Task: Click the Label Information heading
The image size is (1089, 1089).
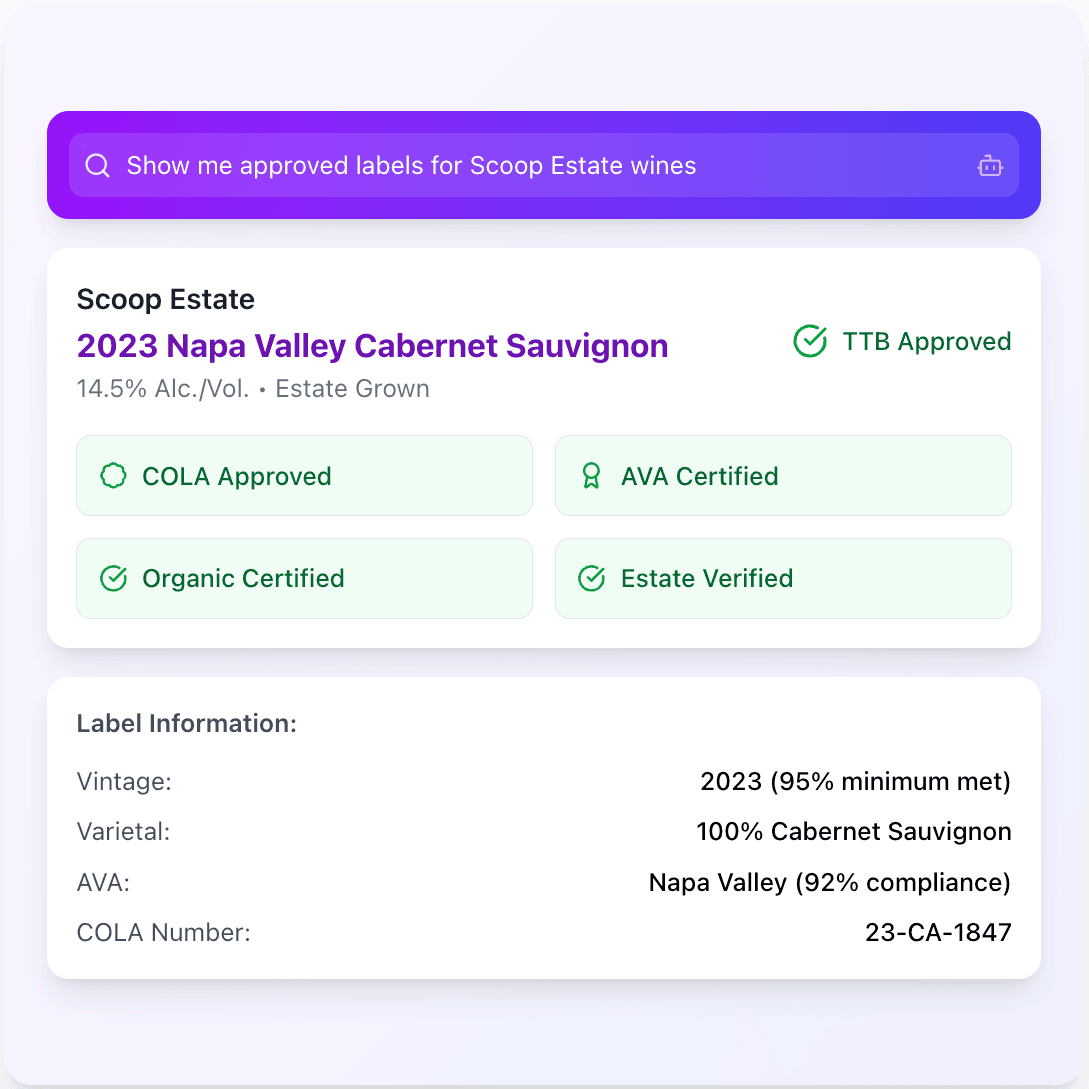Action: pos(186,723)
